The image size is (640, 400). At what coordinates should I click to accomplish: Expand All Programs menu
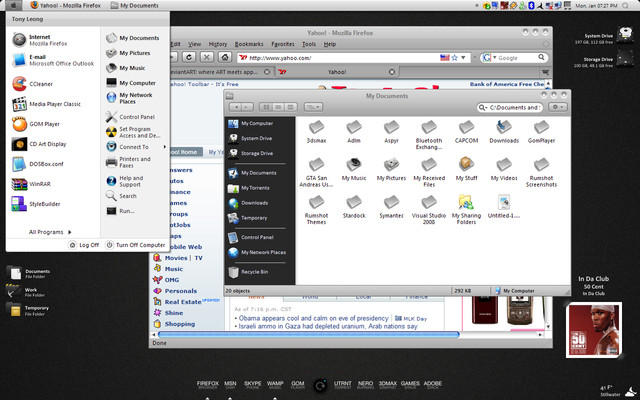pyautogui.click(x=50, y=232)
